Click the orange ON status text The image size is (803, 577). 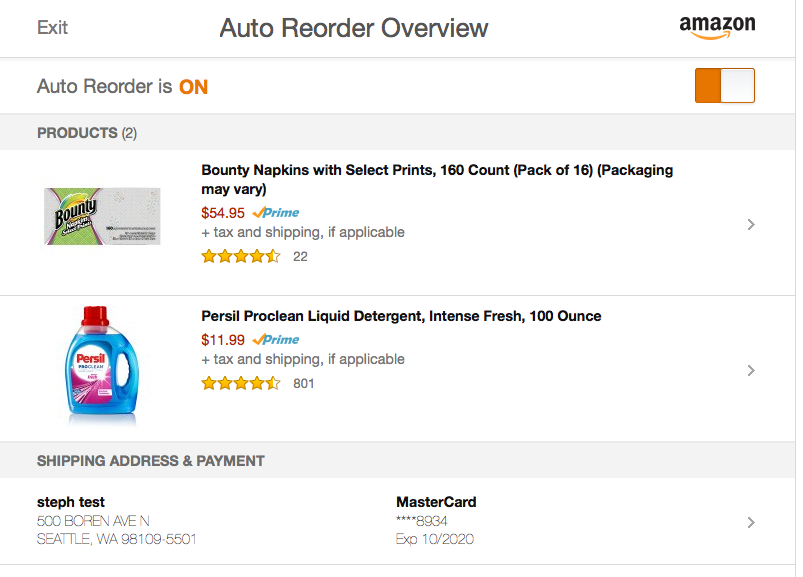point(193,87)
